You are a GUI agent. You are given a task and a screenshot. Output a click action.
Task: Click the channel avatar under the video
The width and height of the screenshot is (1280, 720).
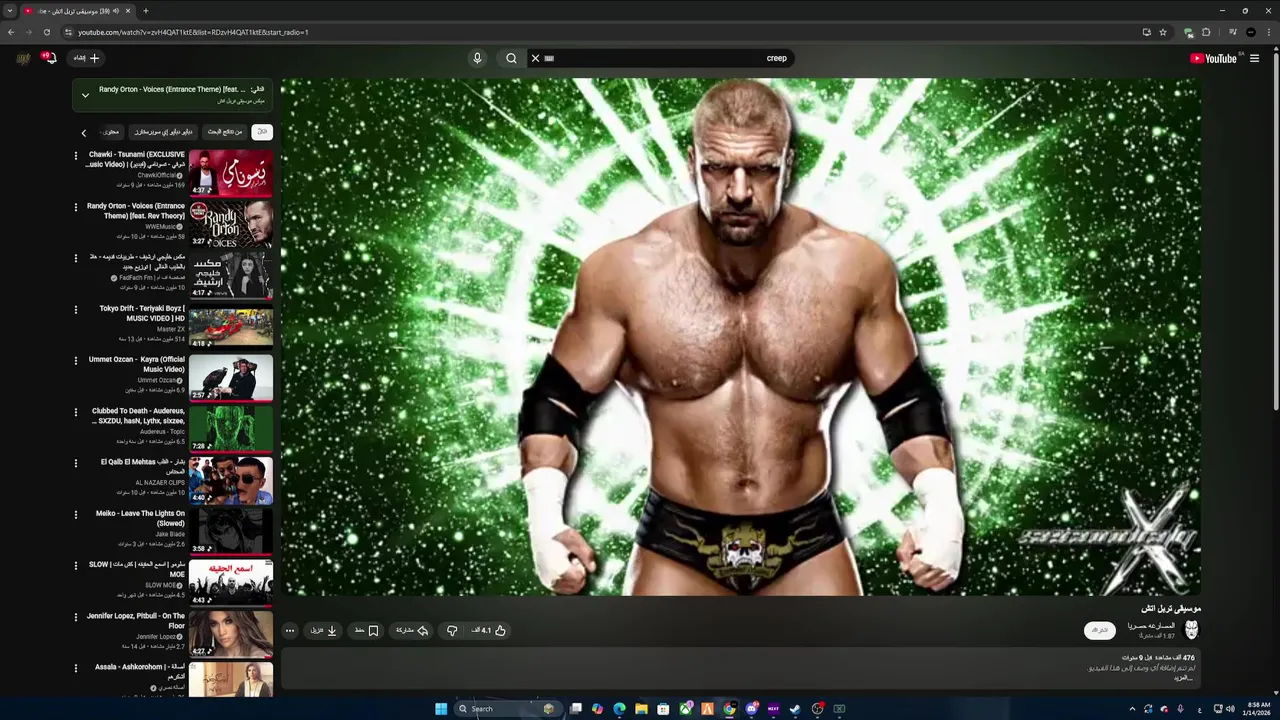pos(1191,630)
